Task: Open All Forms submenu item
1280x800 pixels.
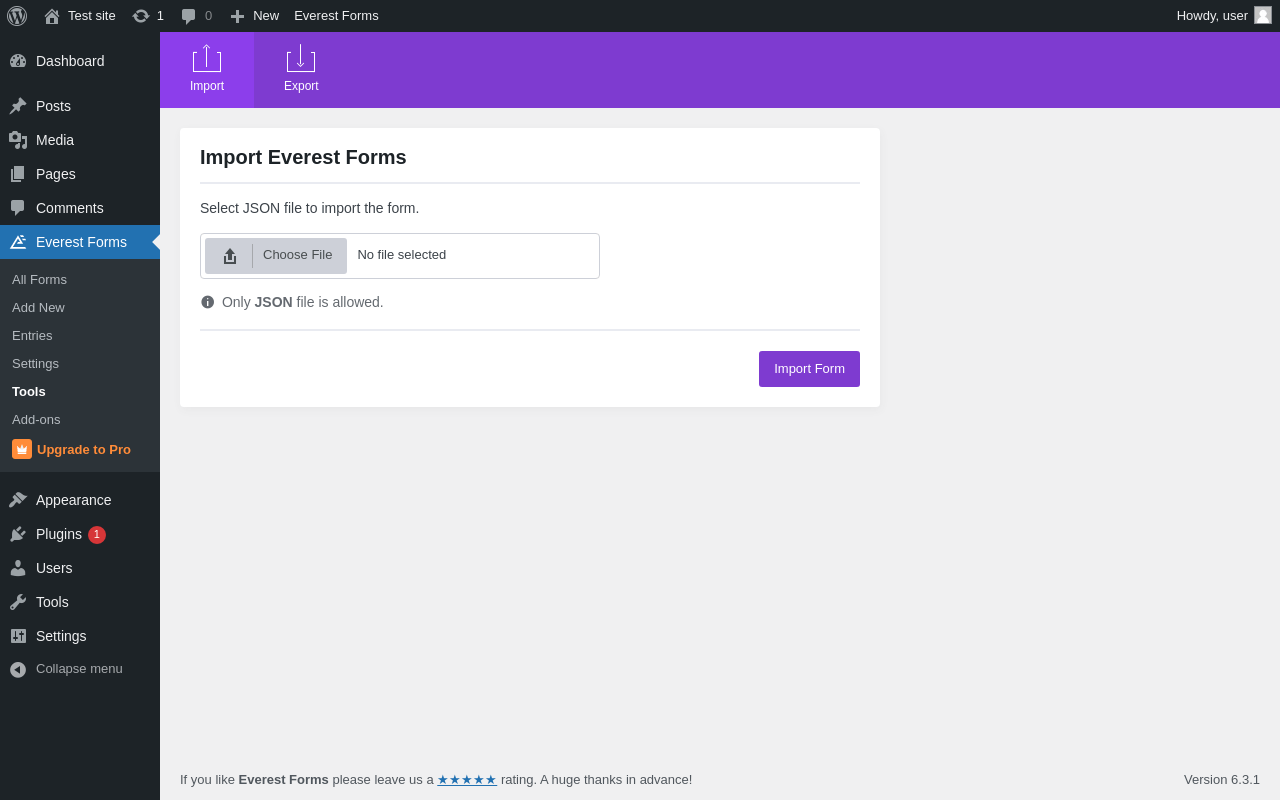Action: [39, 280]
